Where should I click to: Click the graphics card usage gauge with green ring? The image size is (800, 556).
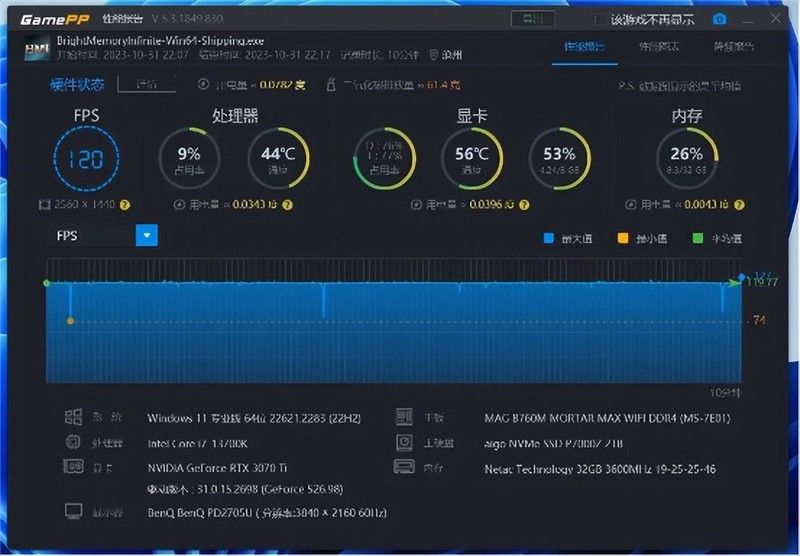tap(384, 159)
